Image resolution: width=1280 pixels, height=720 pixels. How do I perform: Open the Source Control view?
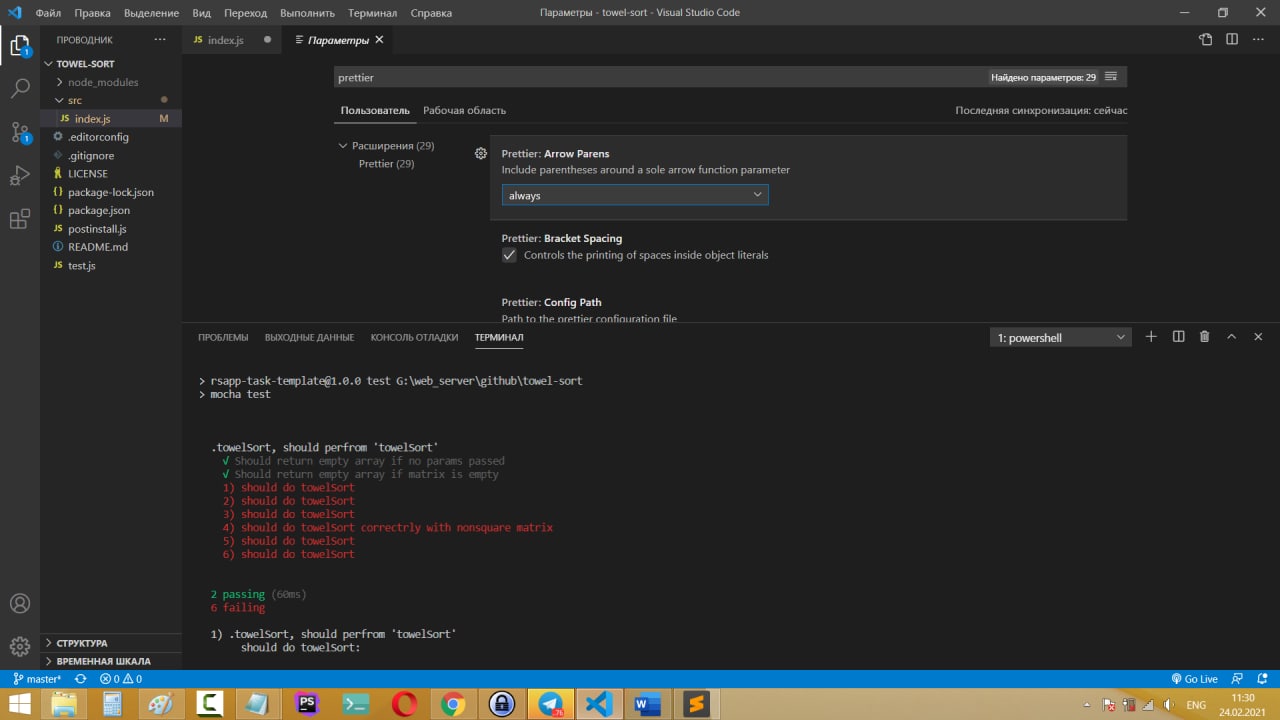tap(19, 132)
